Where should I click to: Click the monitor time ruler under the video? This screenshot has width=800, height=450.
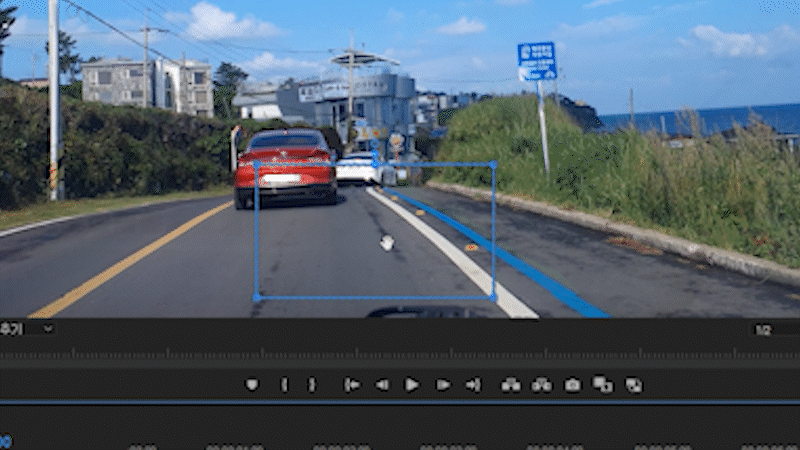(x=400, y=355)
